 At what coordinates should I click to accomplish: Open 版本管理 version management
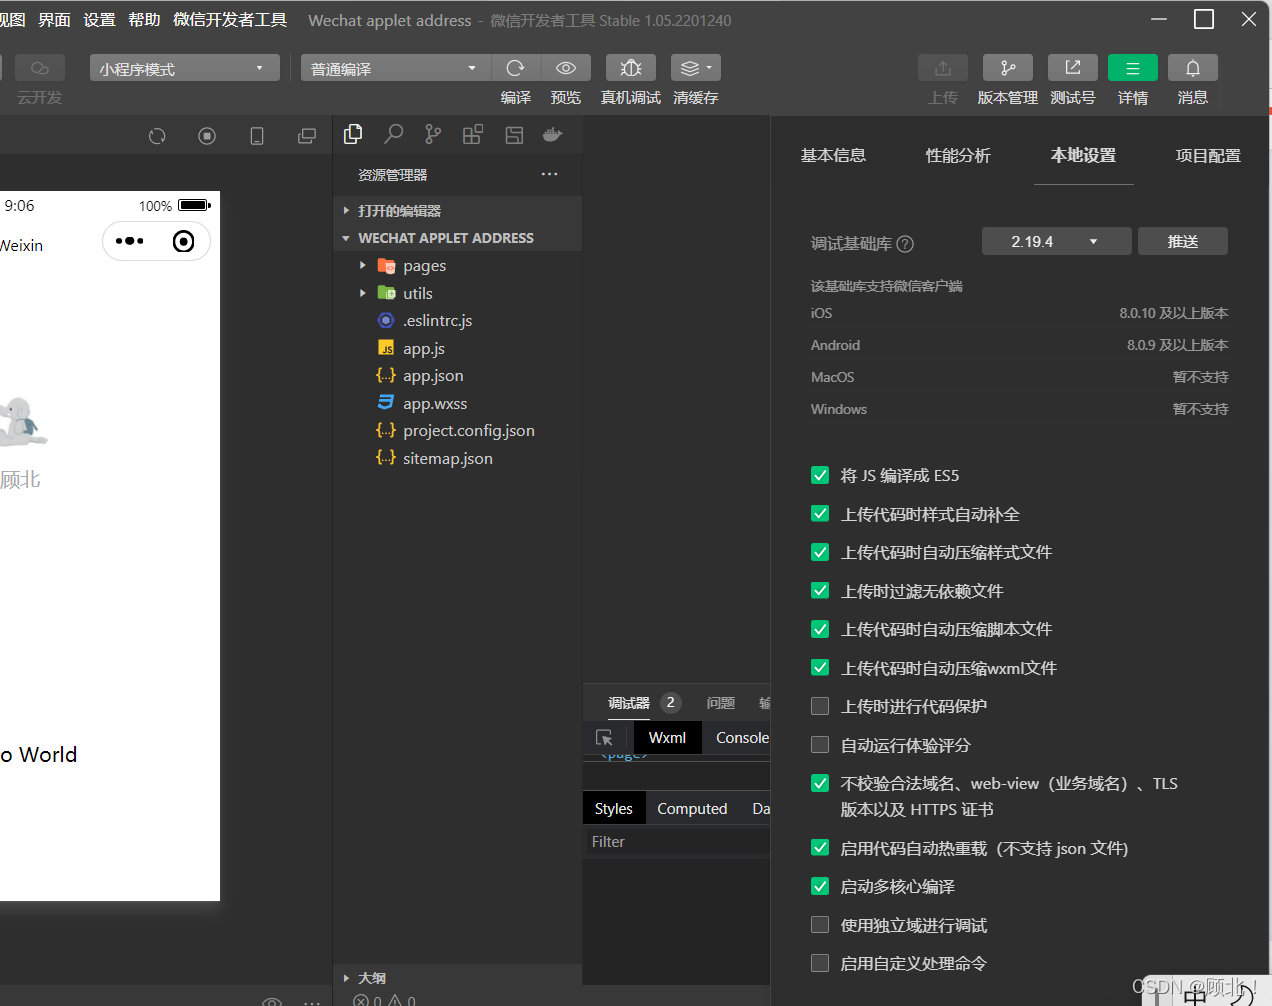pos(1007,68)
